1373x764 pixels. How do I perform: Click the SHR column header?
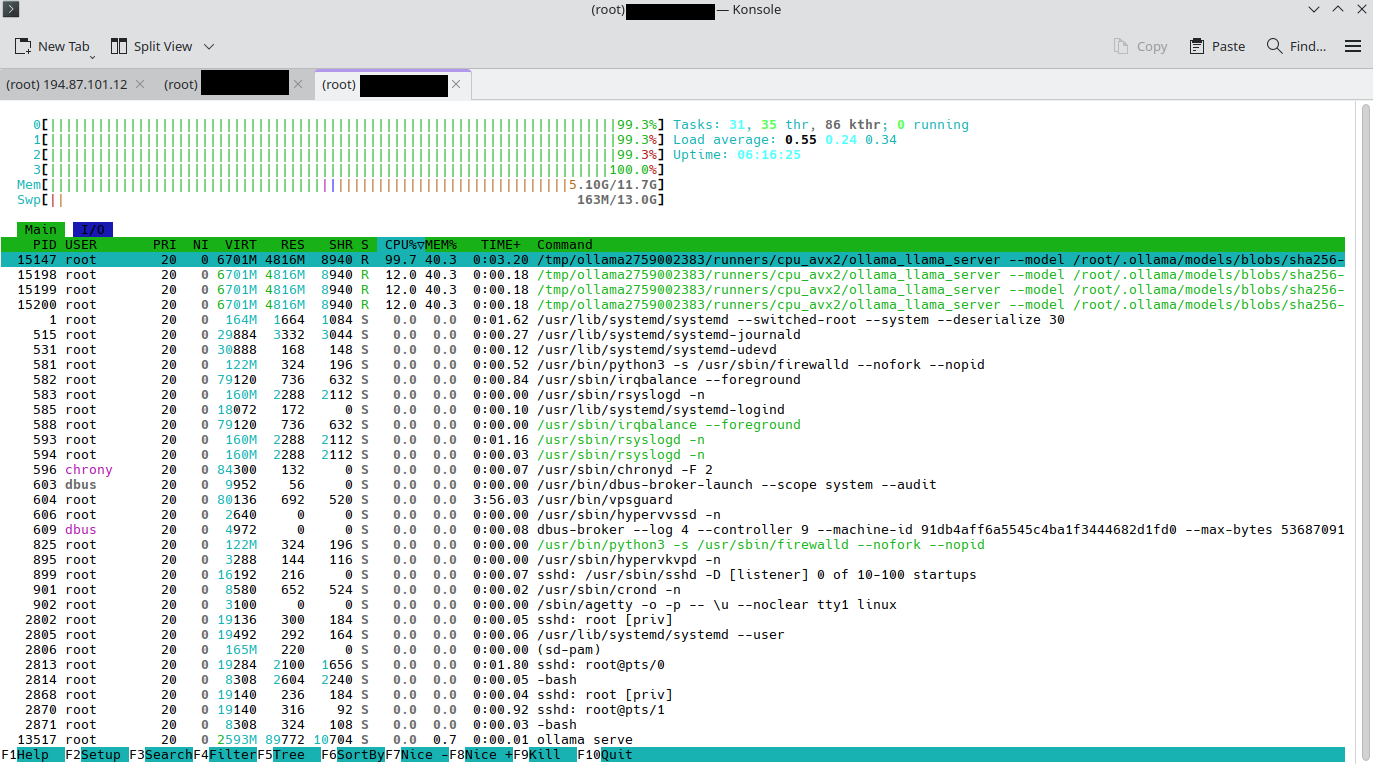click(341, 245)
